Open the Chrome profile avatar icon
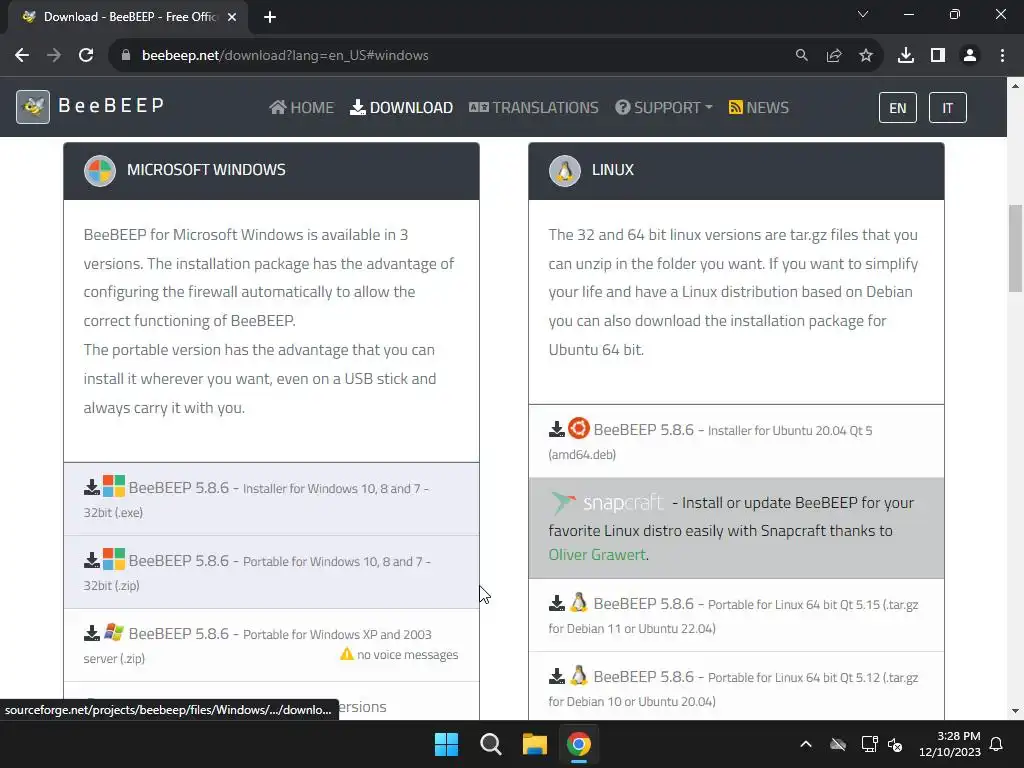The width and height of the screenshot is (1024, 768). 970,56
